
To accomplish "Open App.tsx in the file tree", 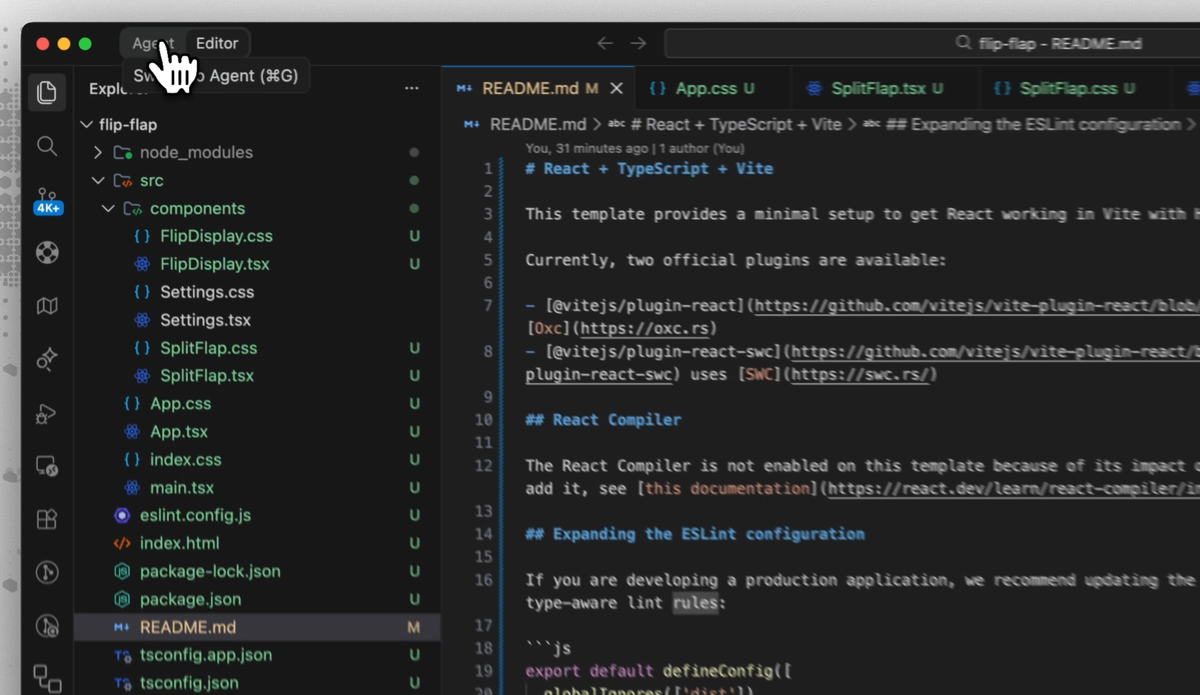I will pyautogui.click(x=179, y=432).
